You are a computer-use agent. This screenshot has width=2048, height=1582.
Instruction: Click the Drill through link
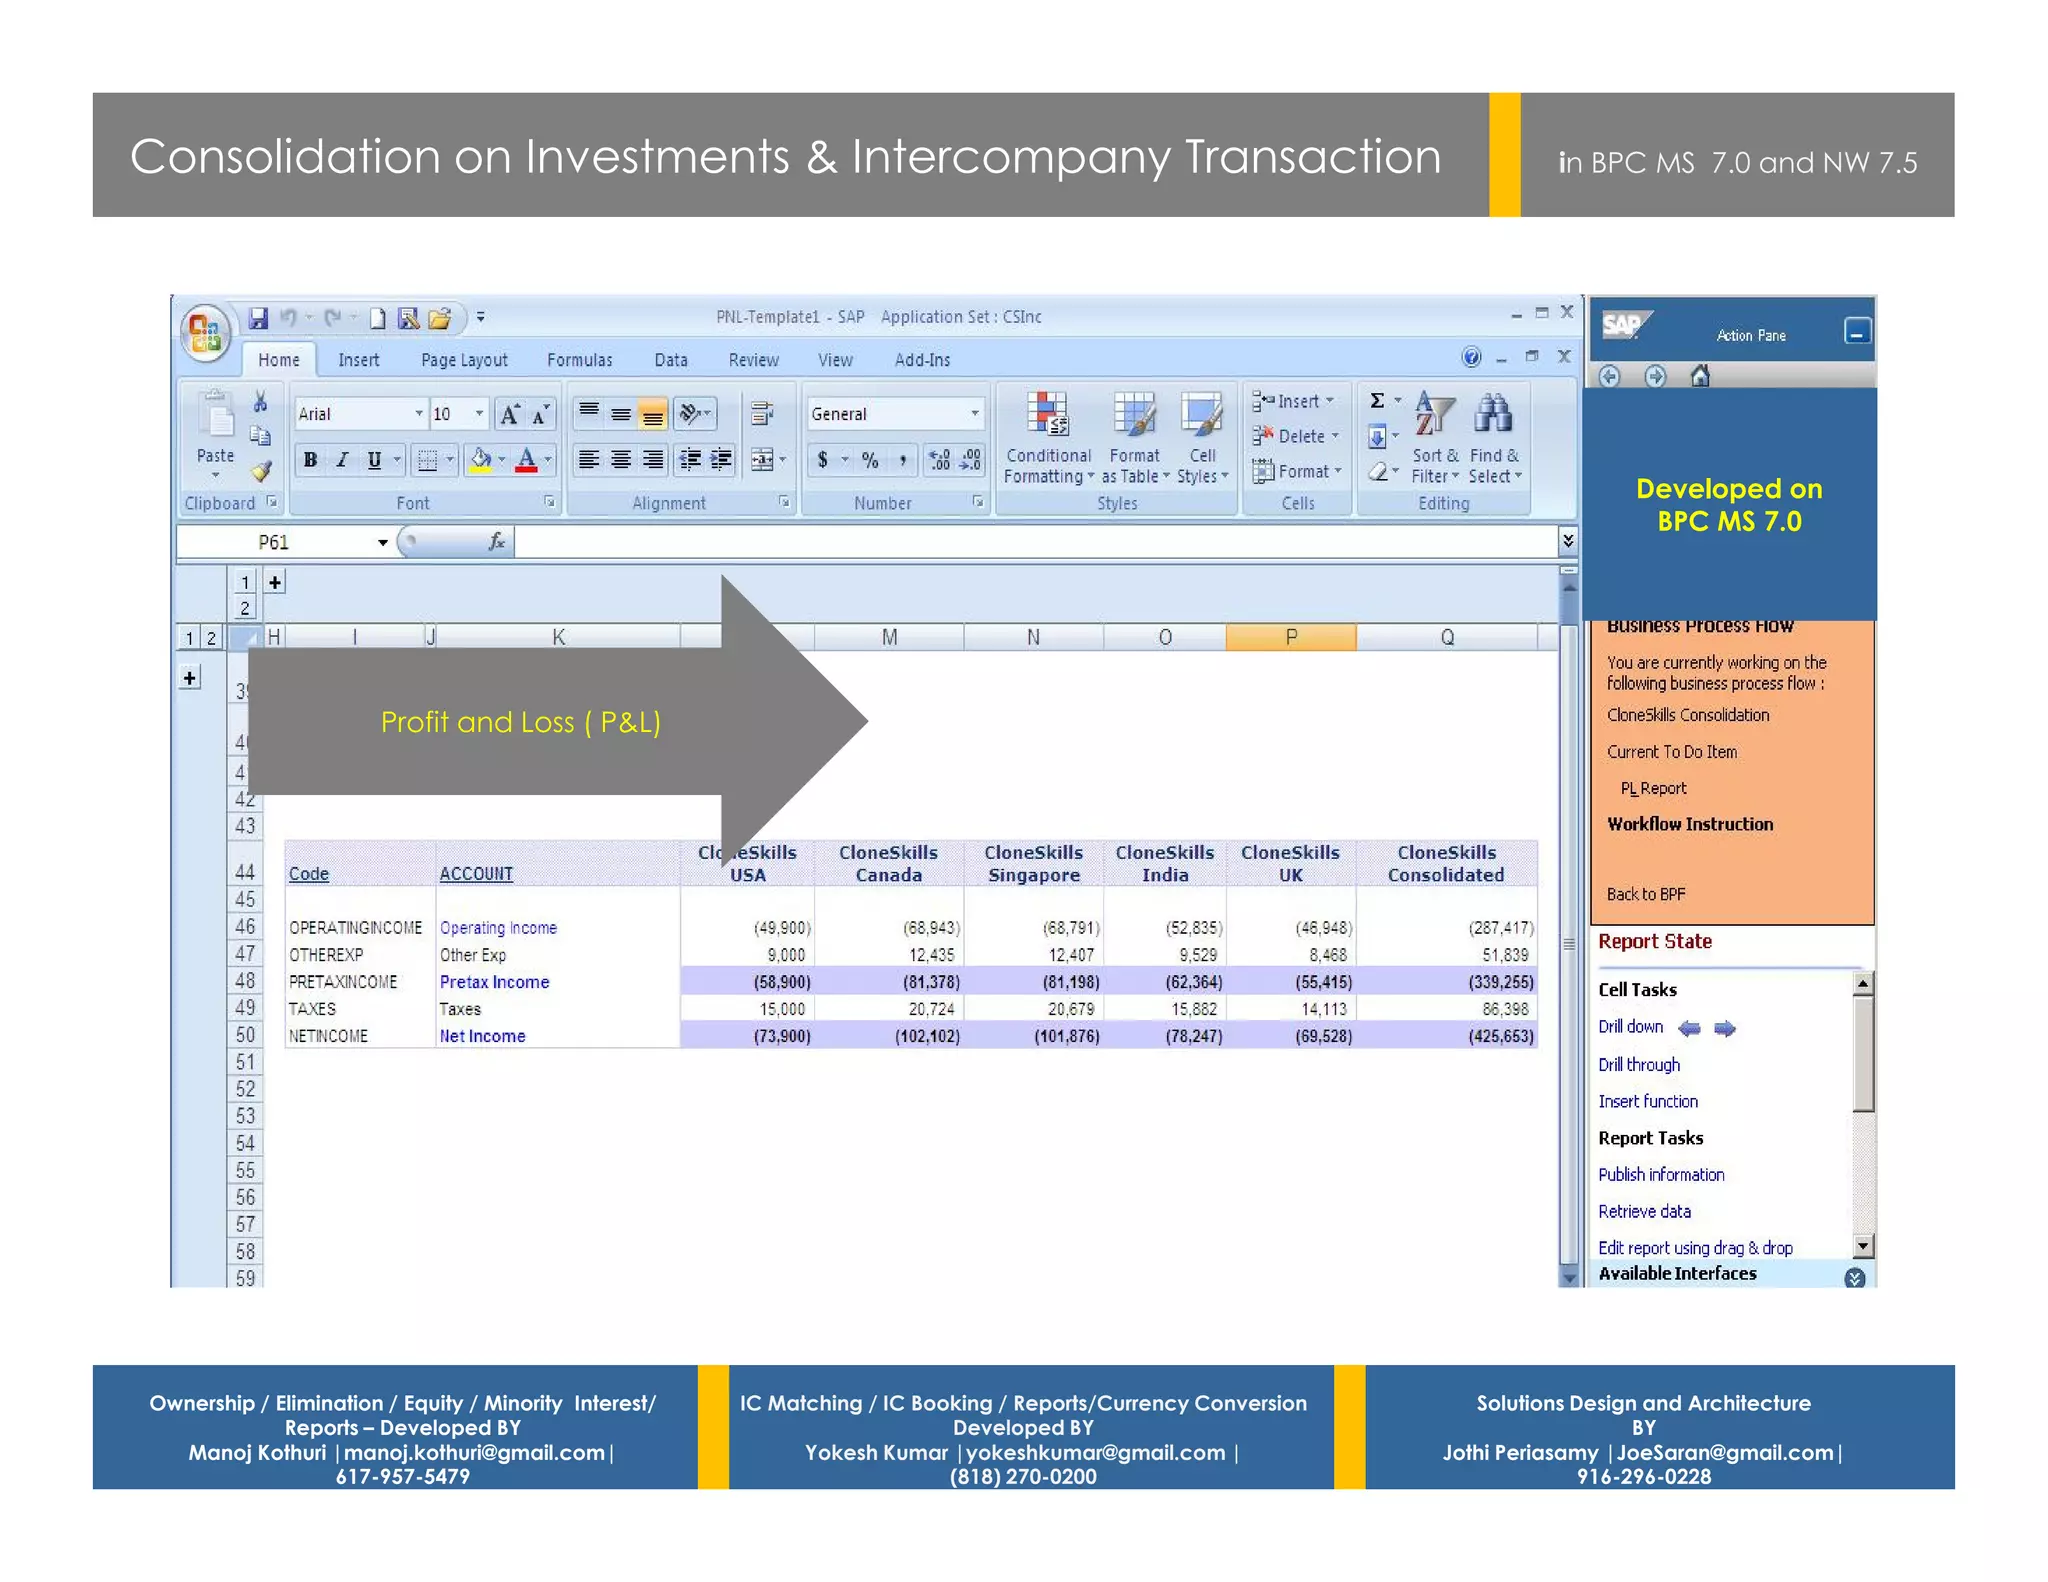tap(1639, 1065)
